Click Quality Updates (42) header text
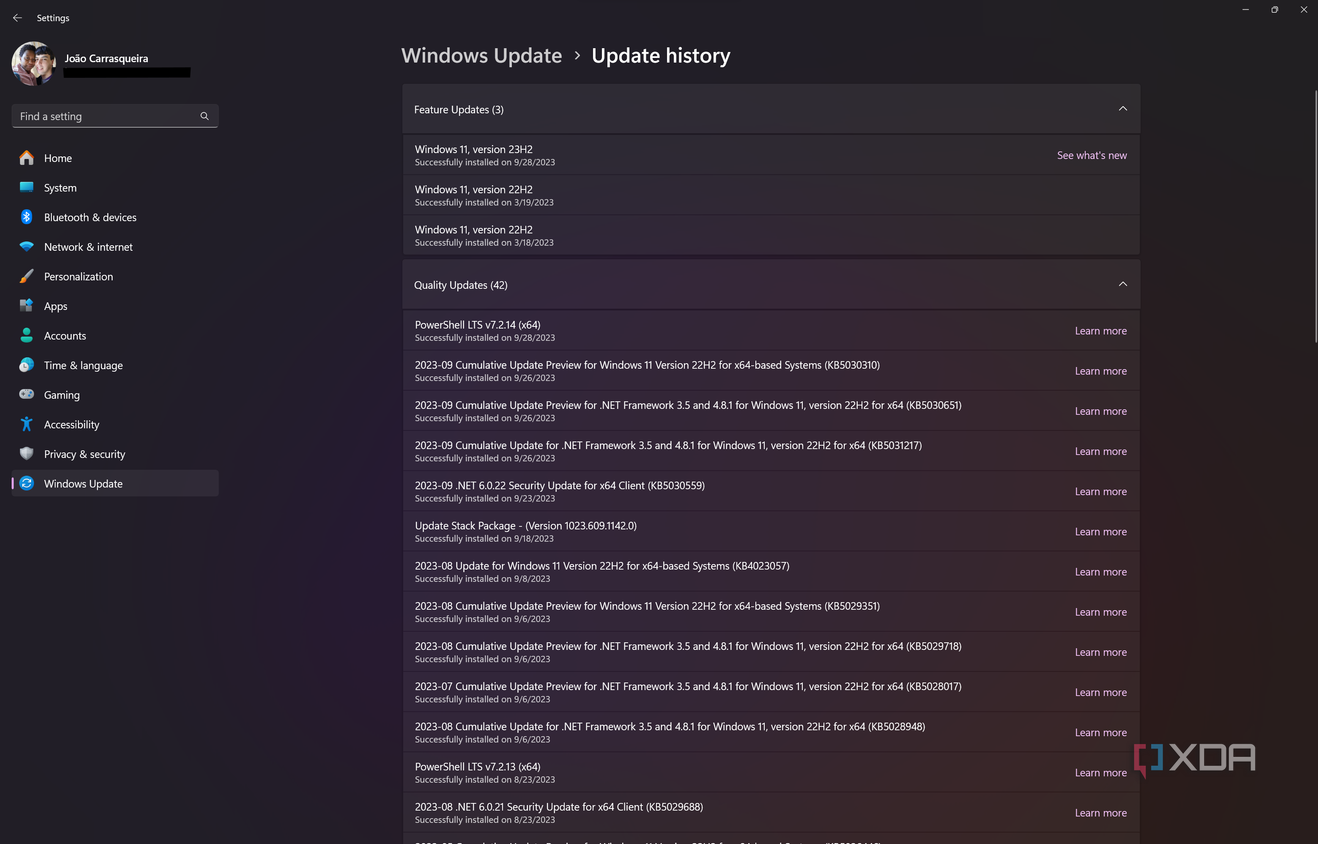This screenshot has width=1318, height=844. 461,285
